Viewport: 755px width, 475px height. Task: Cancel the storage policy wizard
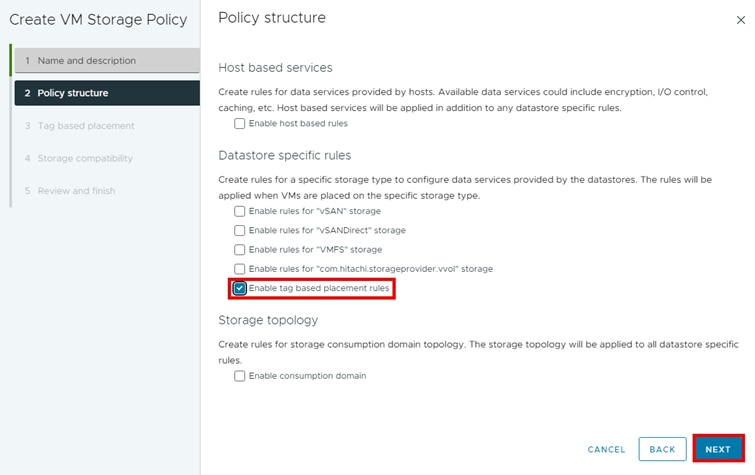point(606,450)
